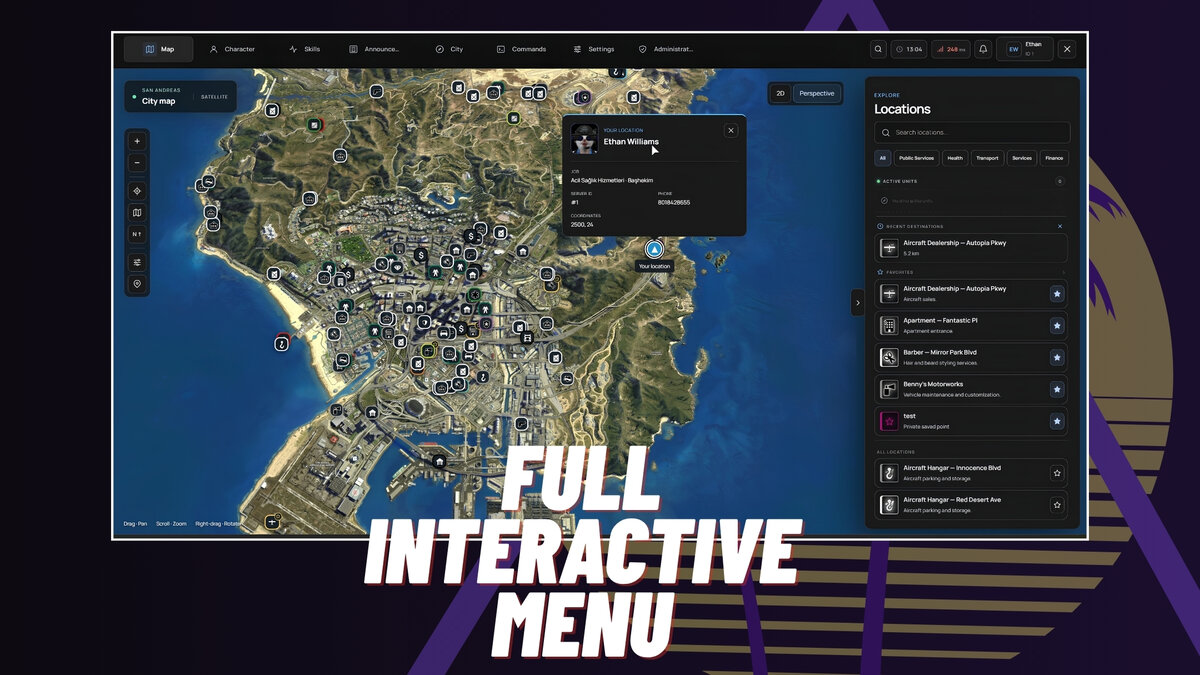This screenshot has height=675, width=1200.
Task: Filter locations by Transport
Action: point(987,158)
